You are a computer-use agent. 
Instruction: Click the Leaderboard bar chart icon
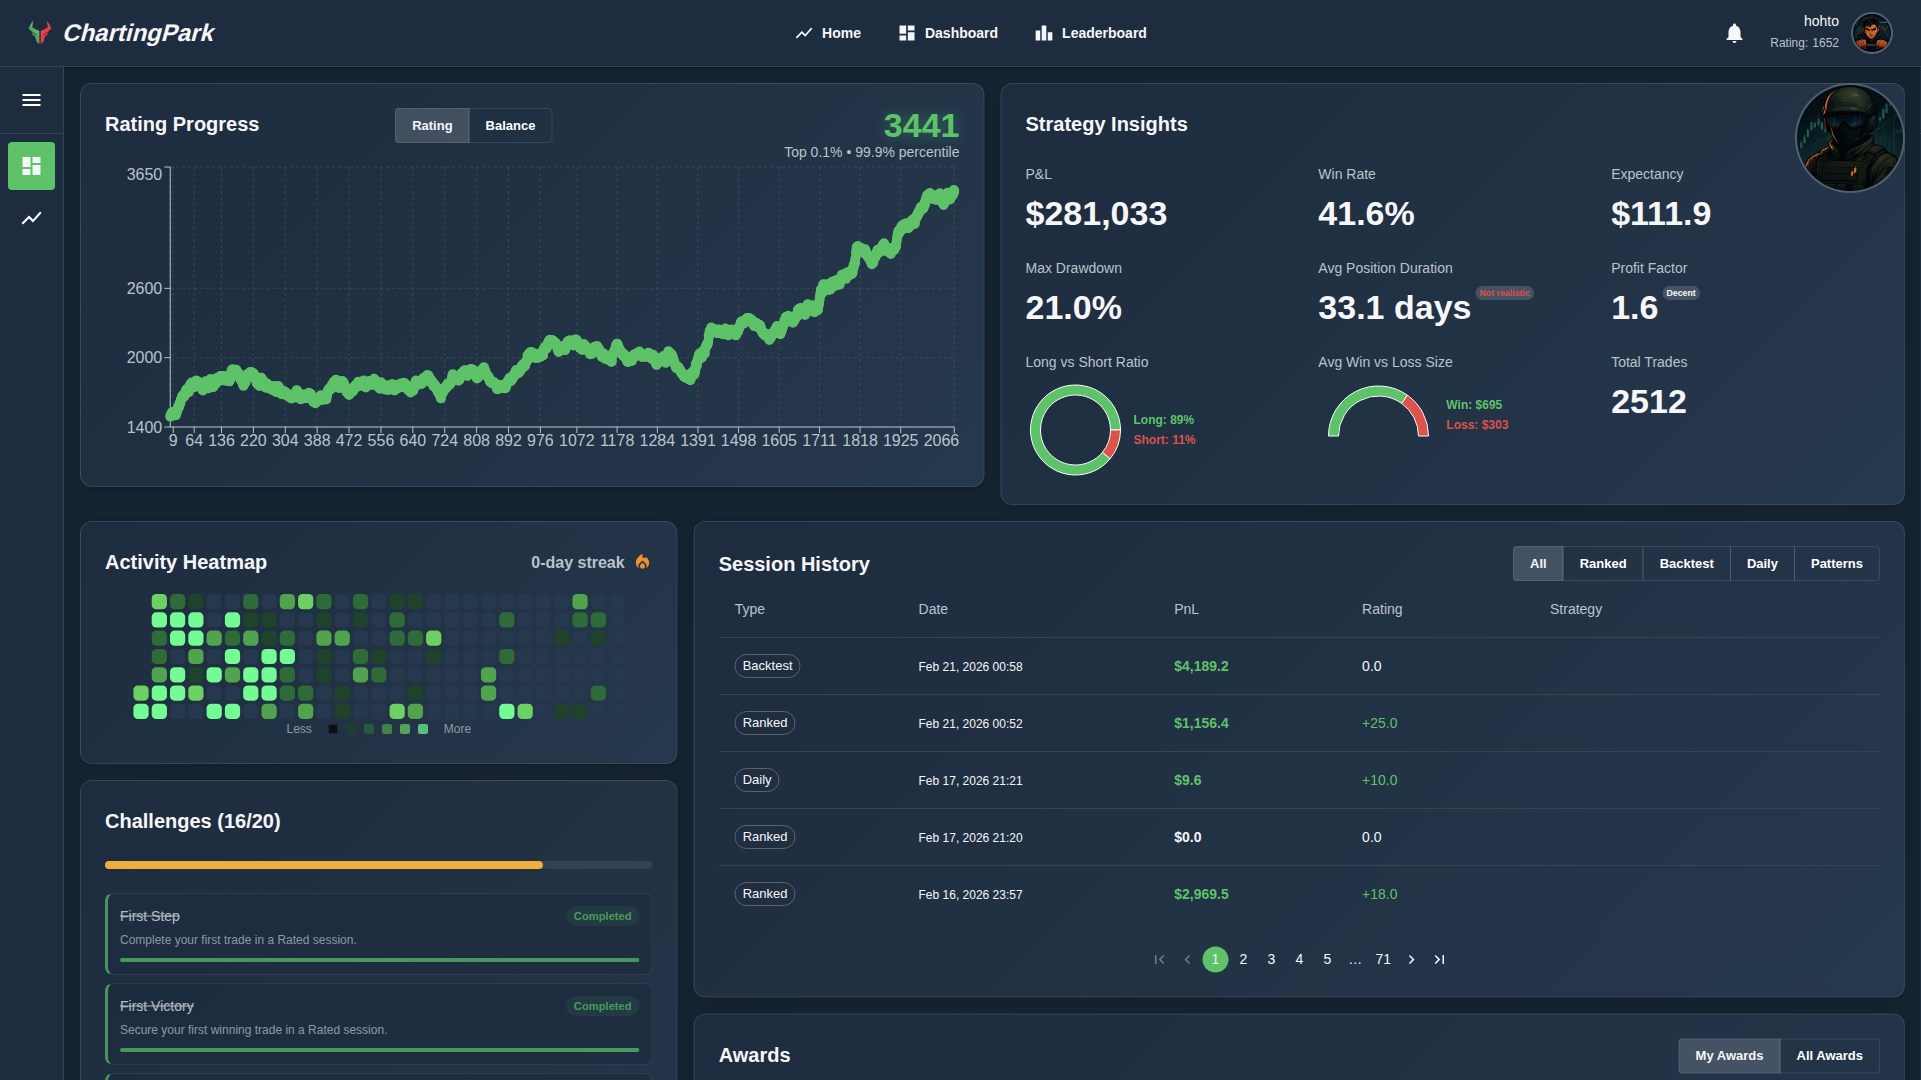click(1044, 33)
